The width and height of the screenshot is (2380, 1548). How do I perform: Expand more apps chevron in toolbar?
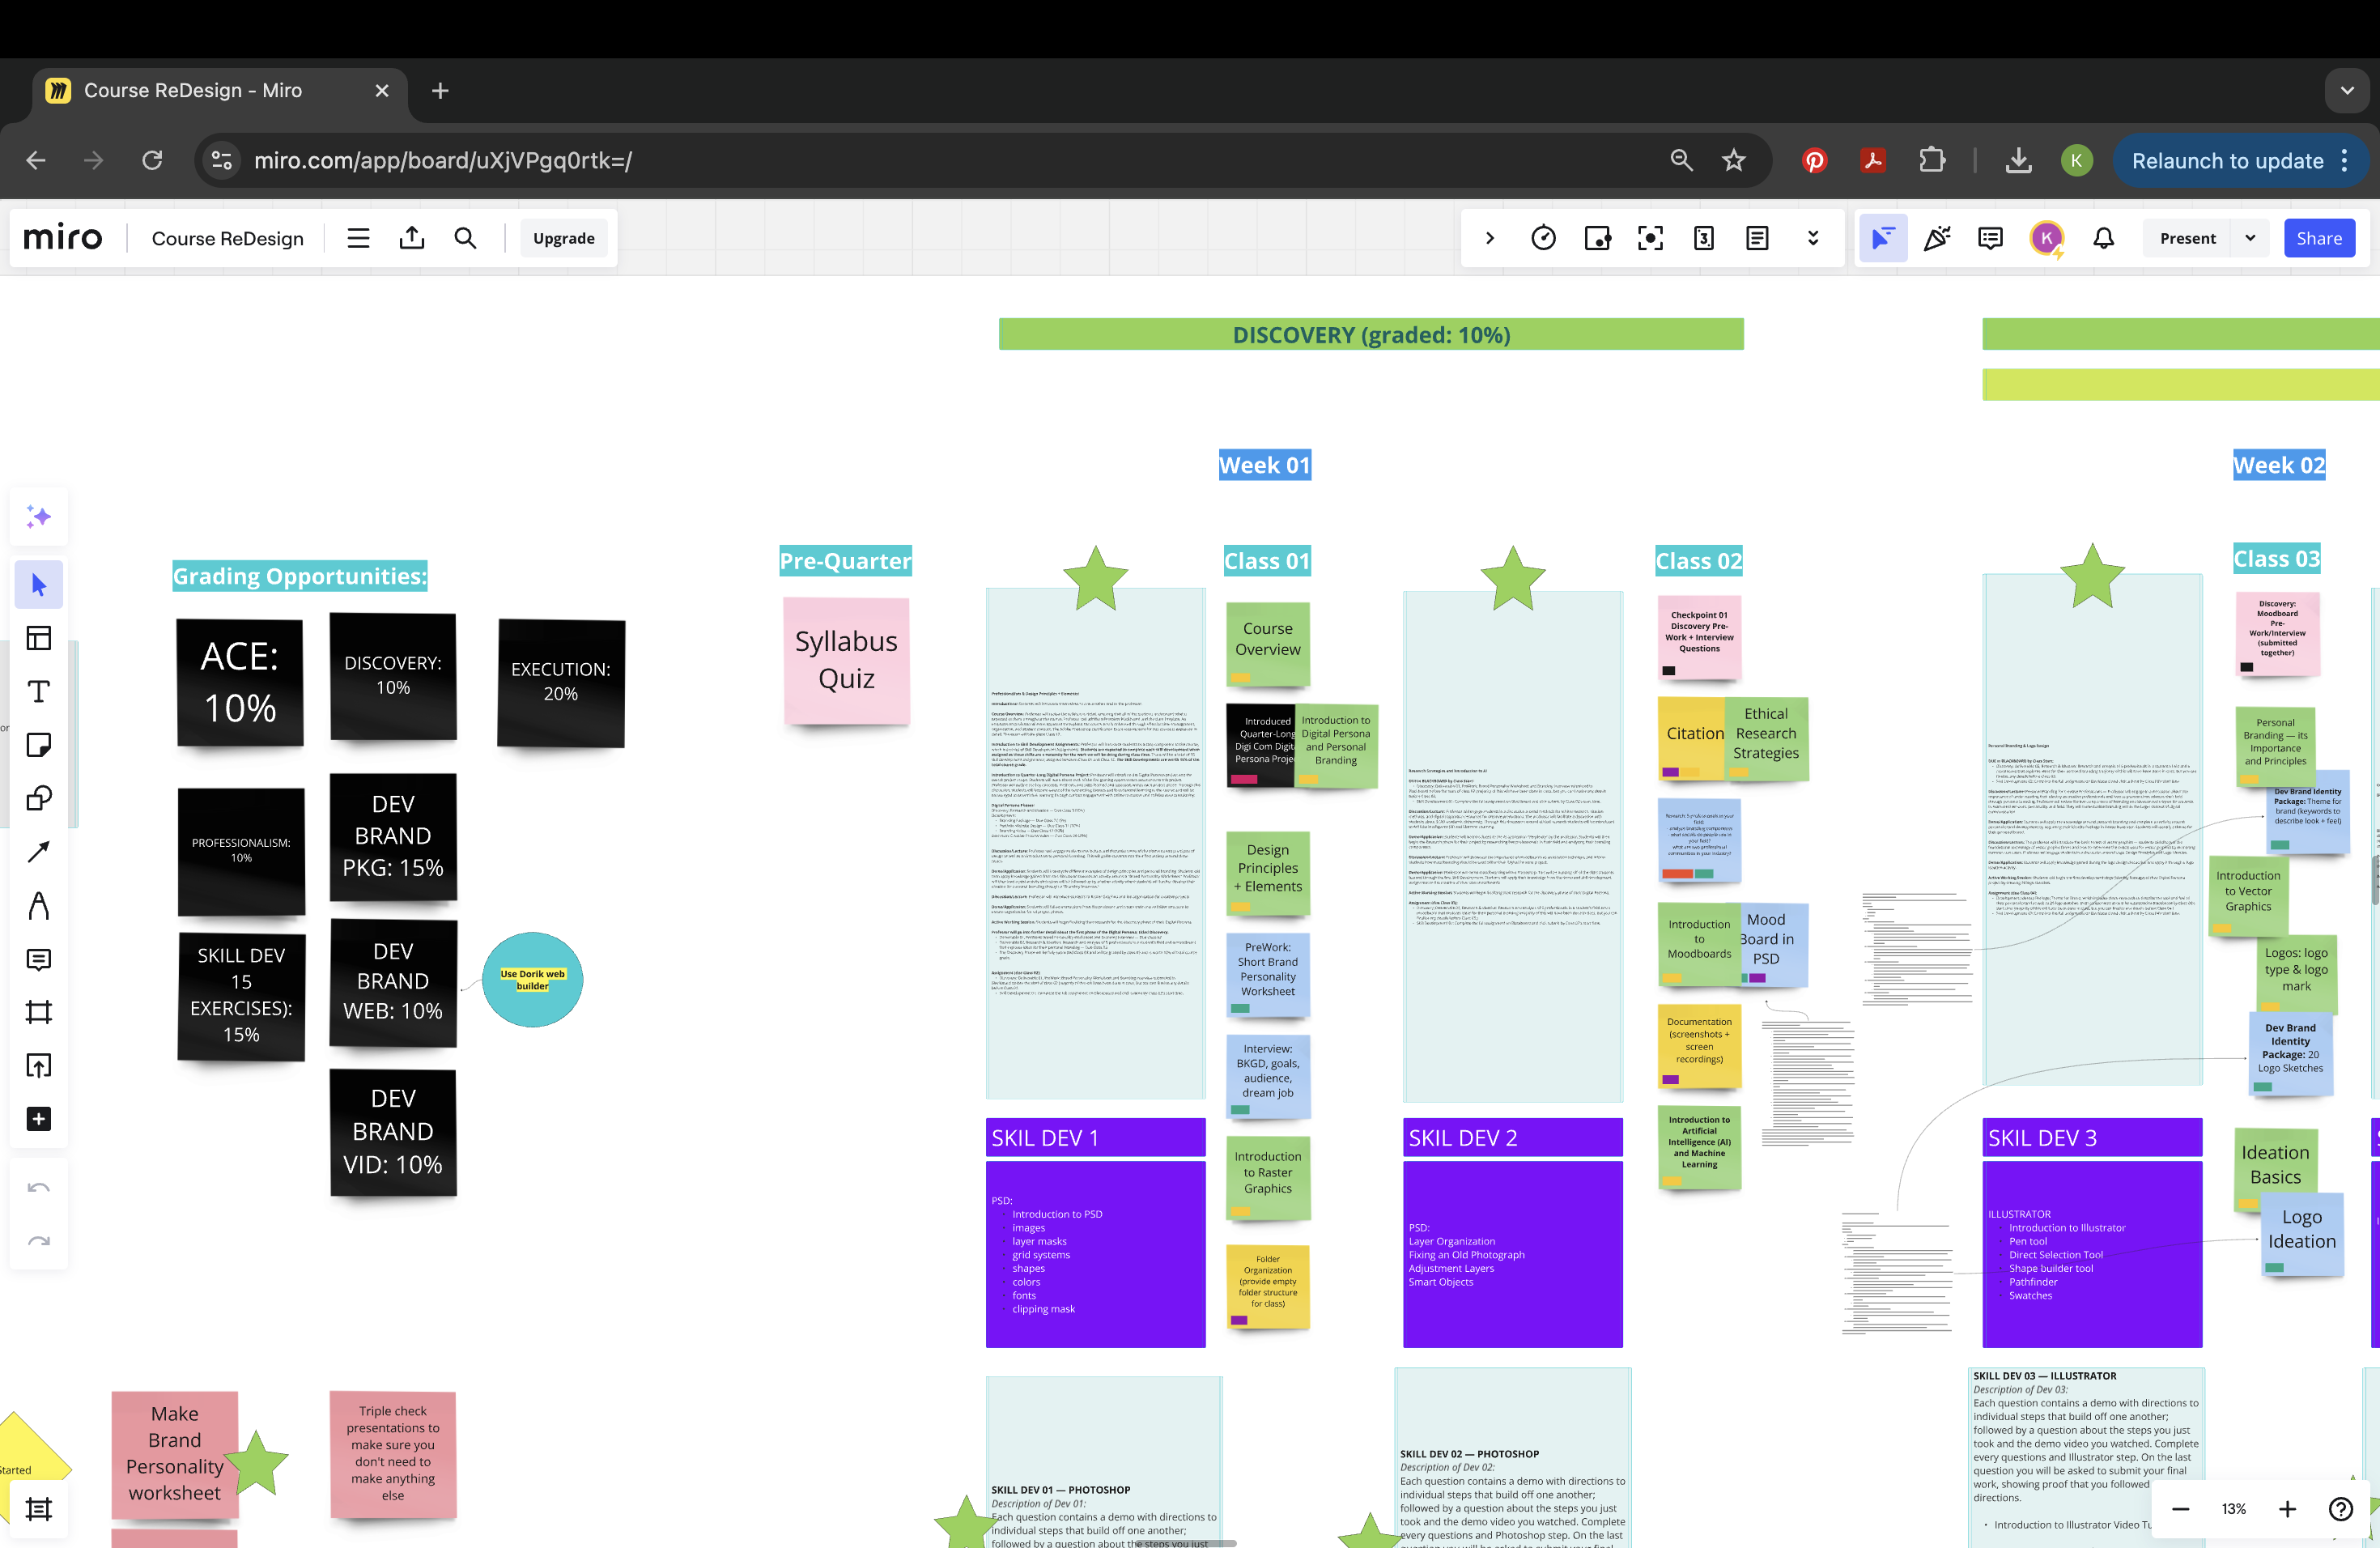[1812, 238]
